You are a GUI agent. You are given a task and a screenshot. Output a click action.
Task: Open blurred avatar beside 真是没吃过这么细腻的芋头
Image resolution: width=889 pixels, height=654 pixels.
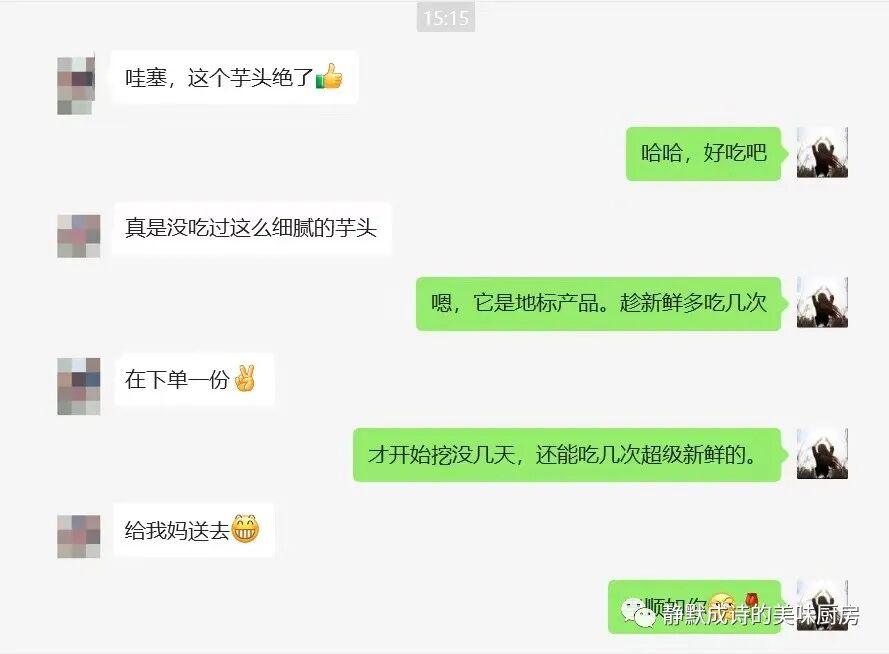coord(79,236)
